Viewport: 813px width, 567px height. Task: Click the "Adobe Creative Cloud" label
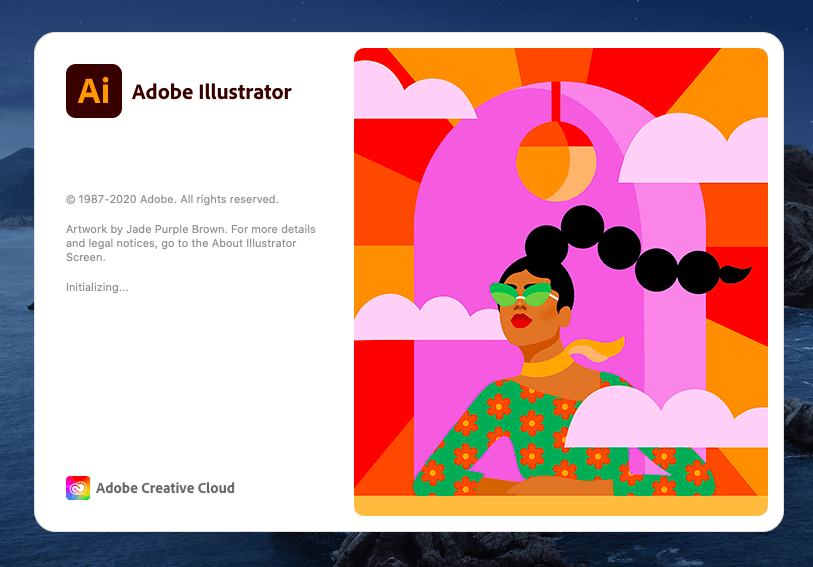[165, 488]
